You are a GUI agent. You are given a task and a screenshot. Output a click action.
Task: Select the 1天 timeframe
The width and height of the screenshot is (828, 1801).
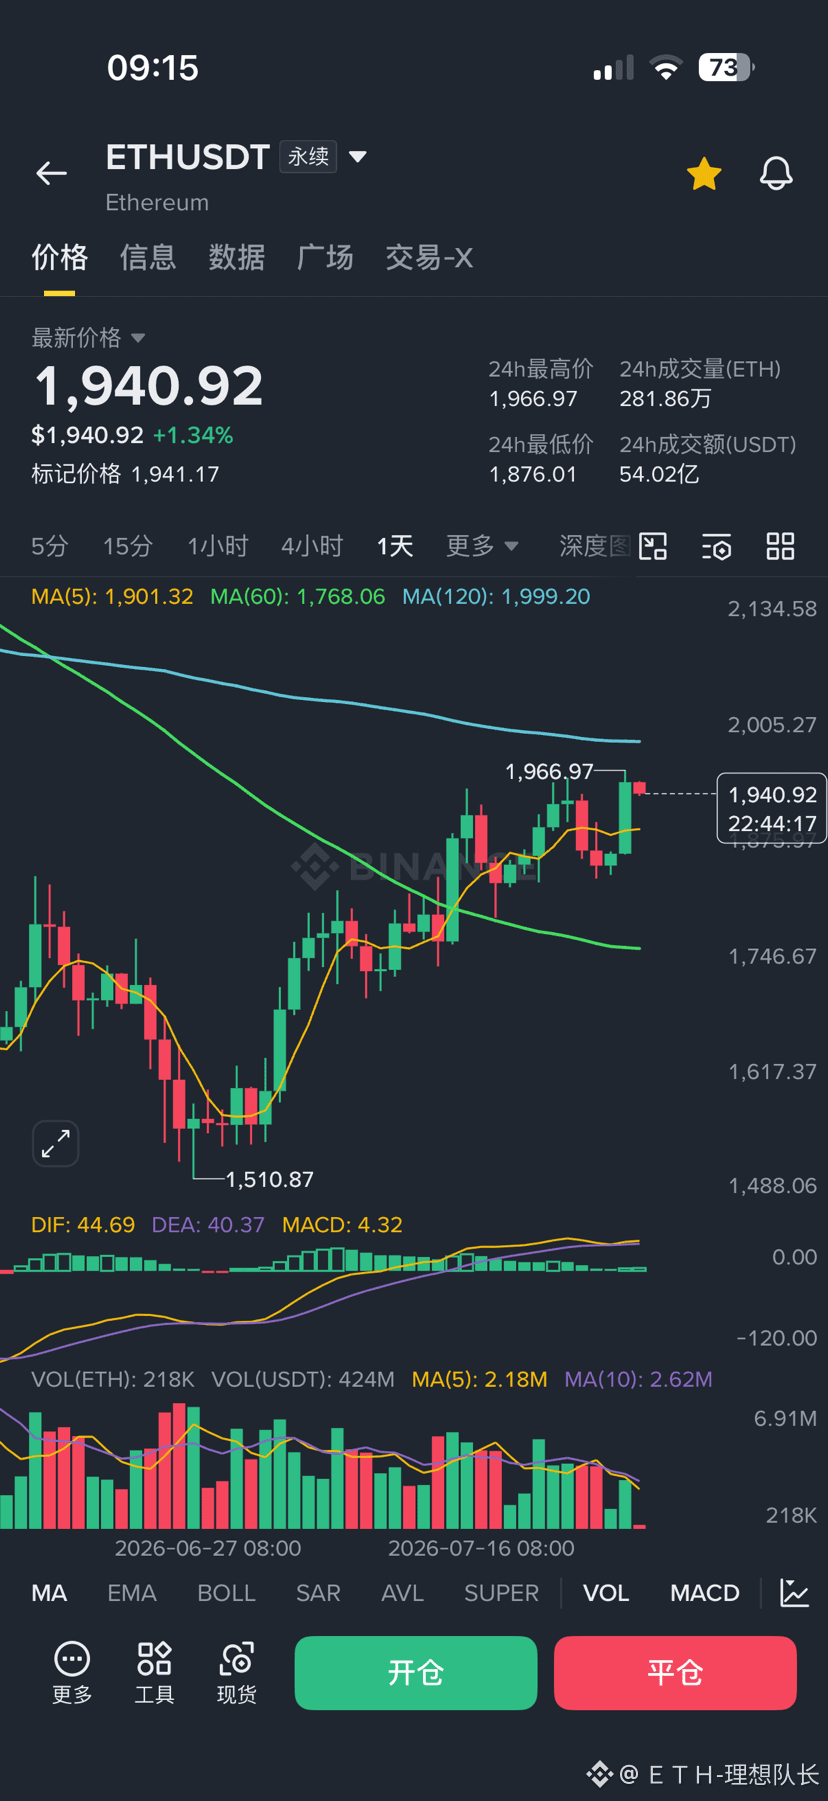(x=395, y=546)
